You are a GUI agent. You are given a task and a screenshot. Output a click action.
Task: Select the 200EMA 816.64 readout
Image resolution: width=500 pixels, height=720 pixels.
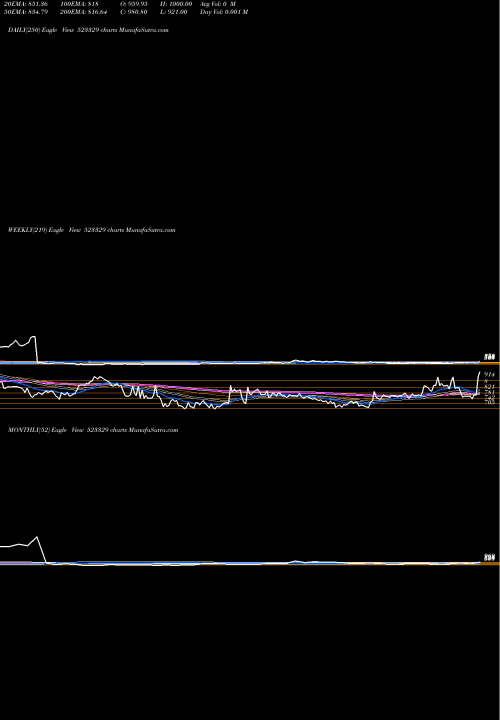pos(84,12)
